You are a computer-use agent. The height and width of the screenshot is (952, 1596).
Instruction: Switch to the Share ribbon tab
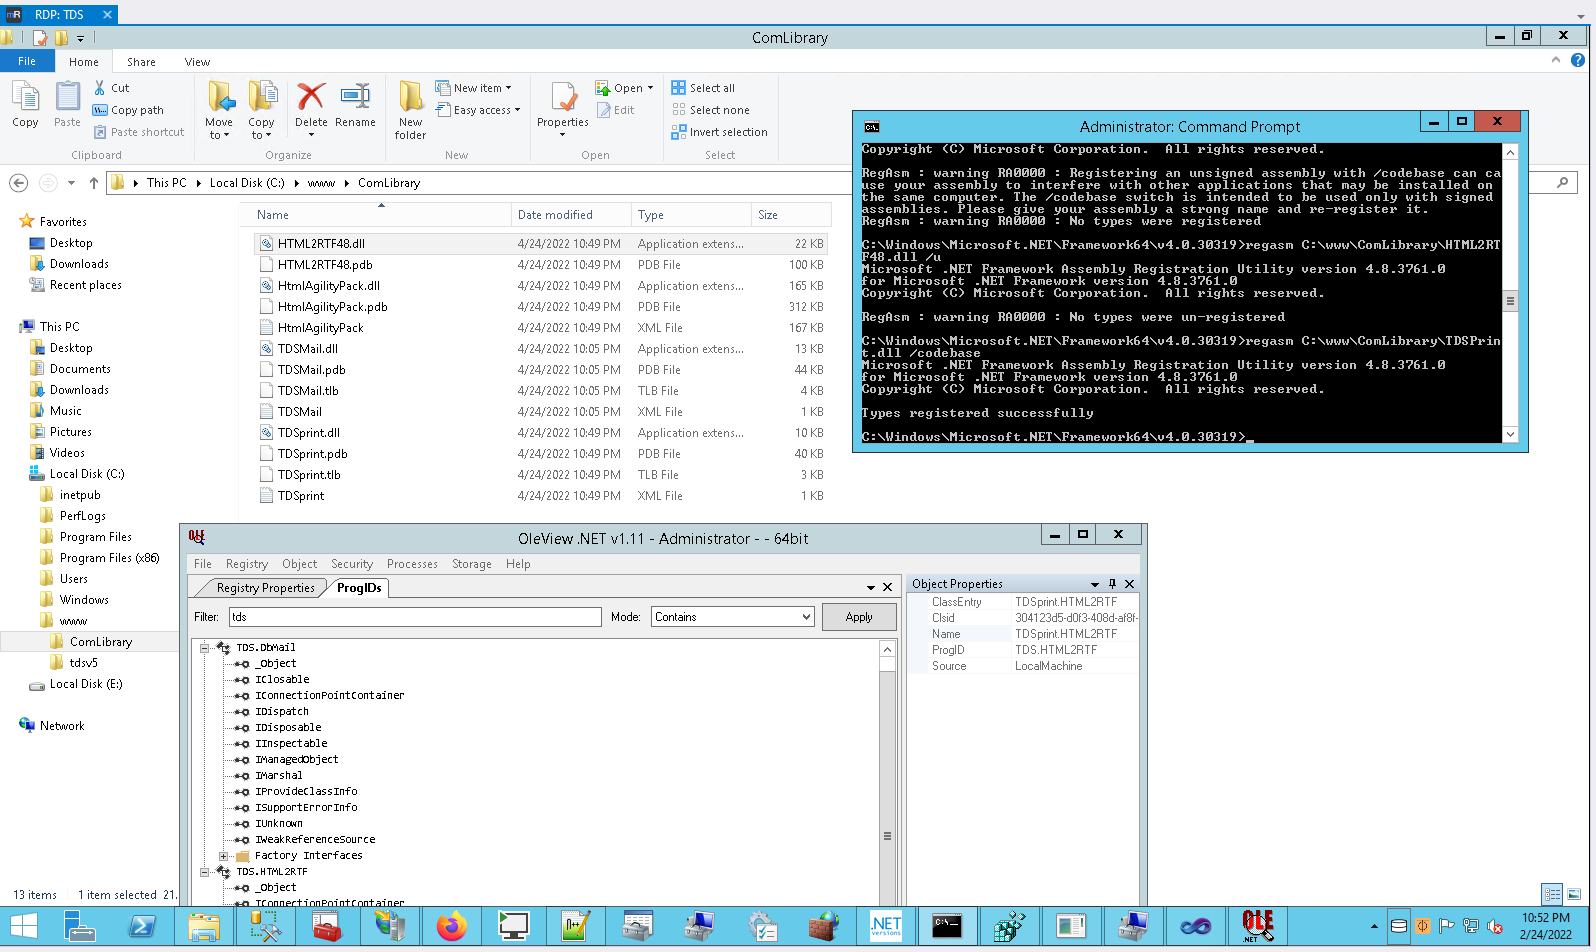coord(141,62)
